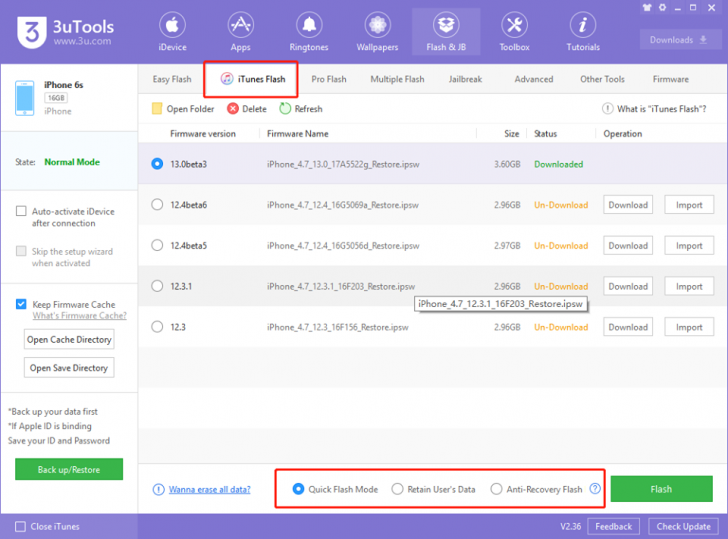
Task: Click the Back up/Restore button
Action: point(69,469)
